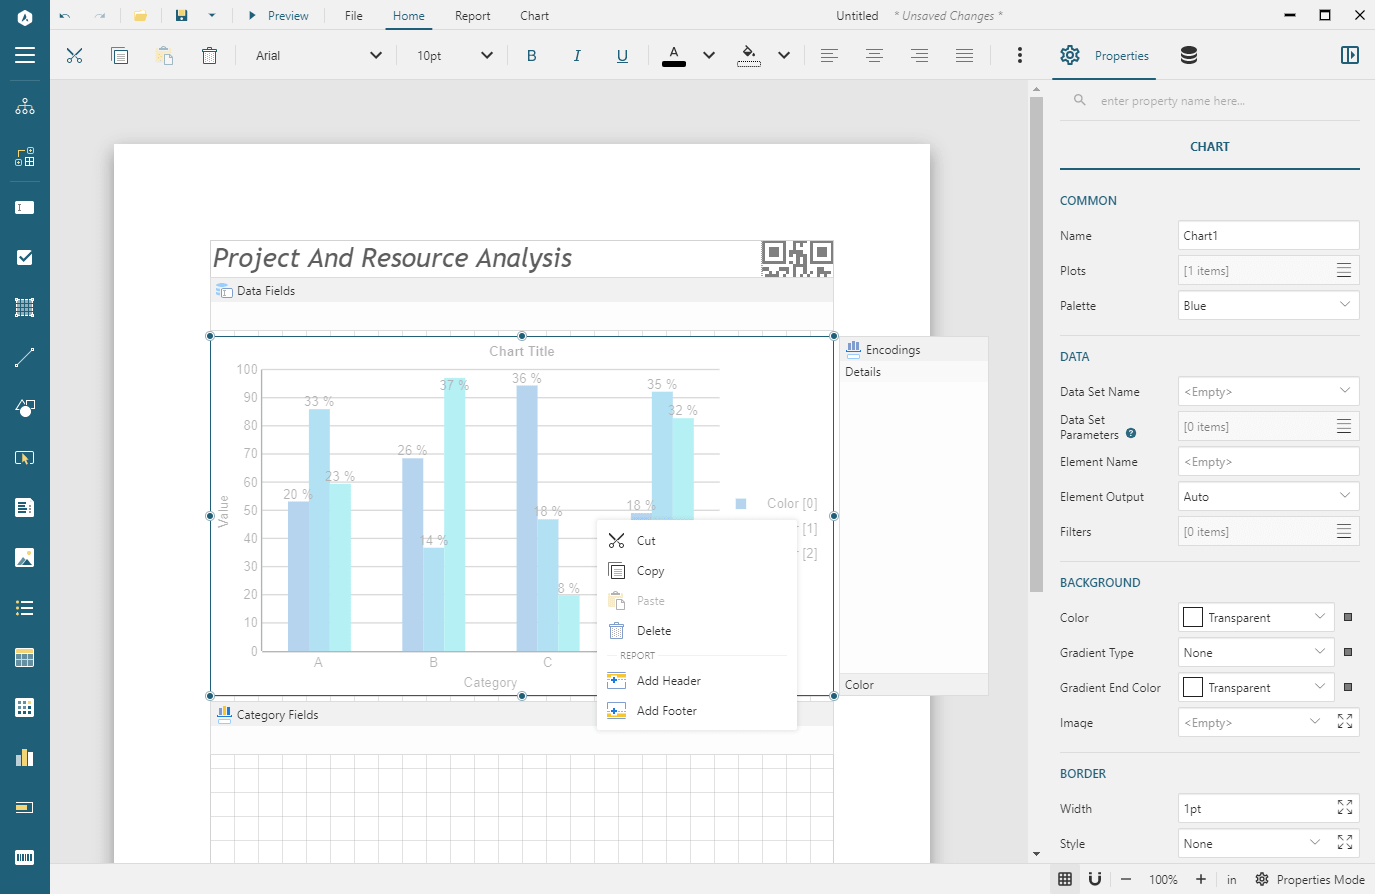Click the Save icon in title bar
This screenshot has width=1375, height=894.
[181, 16]
